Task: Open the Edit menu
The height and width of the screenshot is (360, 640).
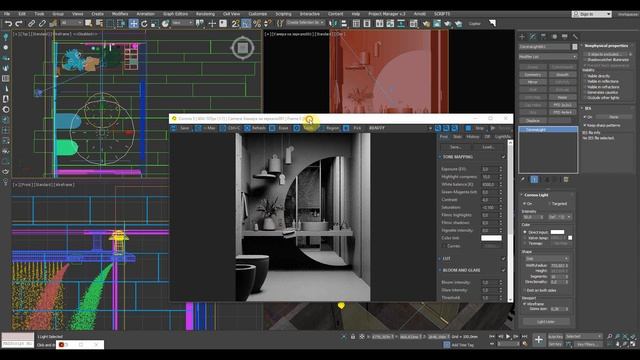Action: (22, 14)
